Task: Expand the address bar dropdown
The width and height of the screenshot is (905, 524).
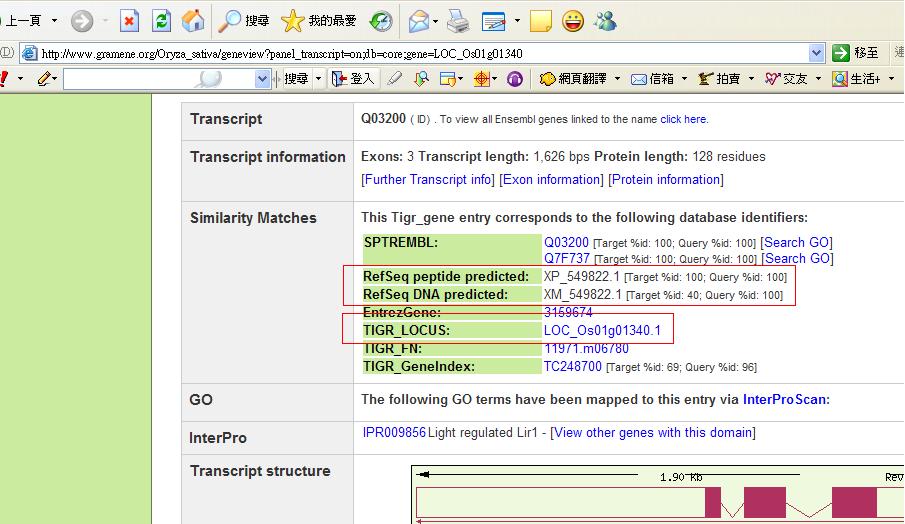Action: click(816, 53)
